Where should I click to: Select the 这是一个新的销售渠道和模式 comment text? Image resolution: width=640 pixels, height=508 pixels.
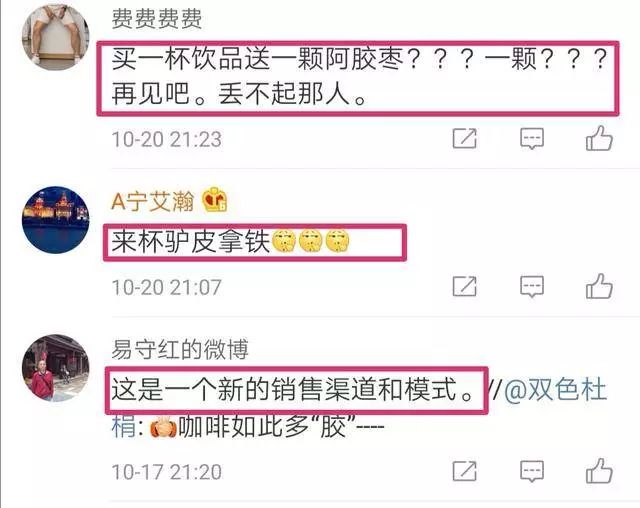[292, 390]
